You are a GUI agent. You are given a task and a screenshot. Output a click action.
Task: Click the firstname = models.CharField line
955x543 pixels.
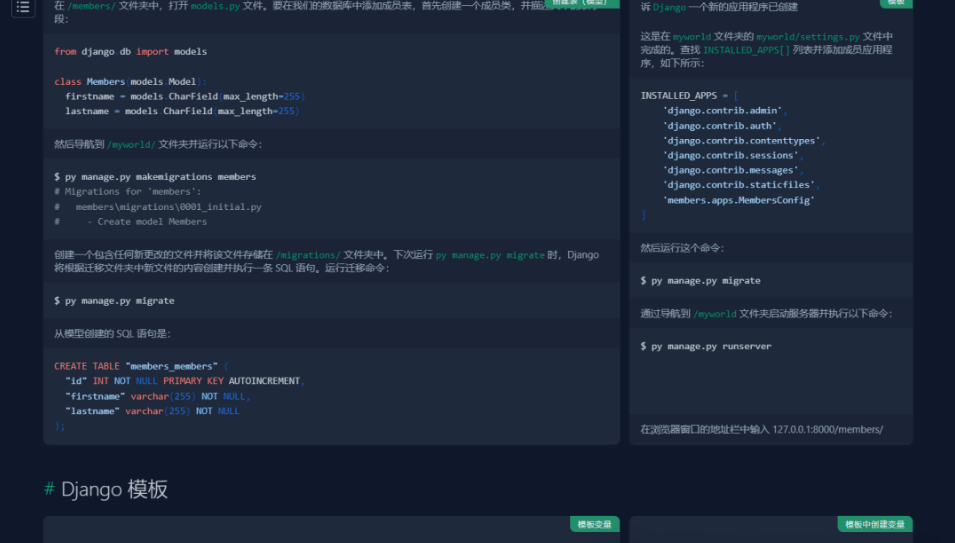(x=185, y=96)
